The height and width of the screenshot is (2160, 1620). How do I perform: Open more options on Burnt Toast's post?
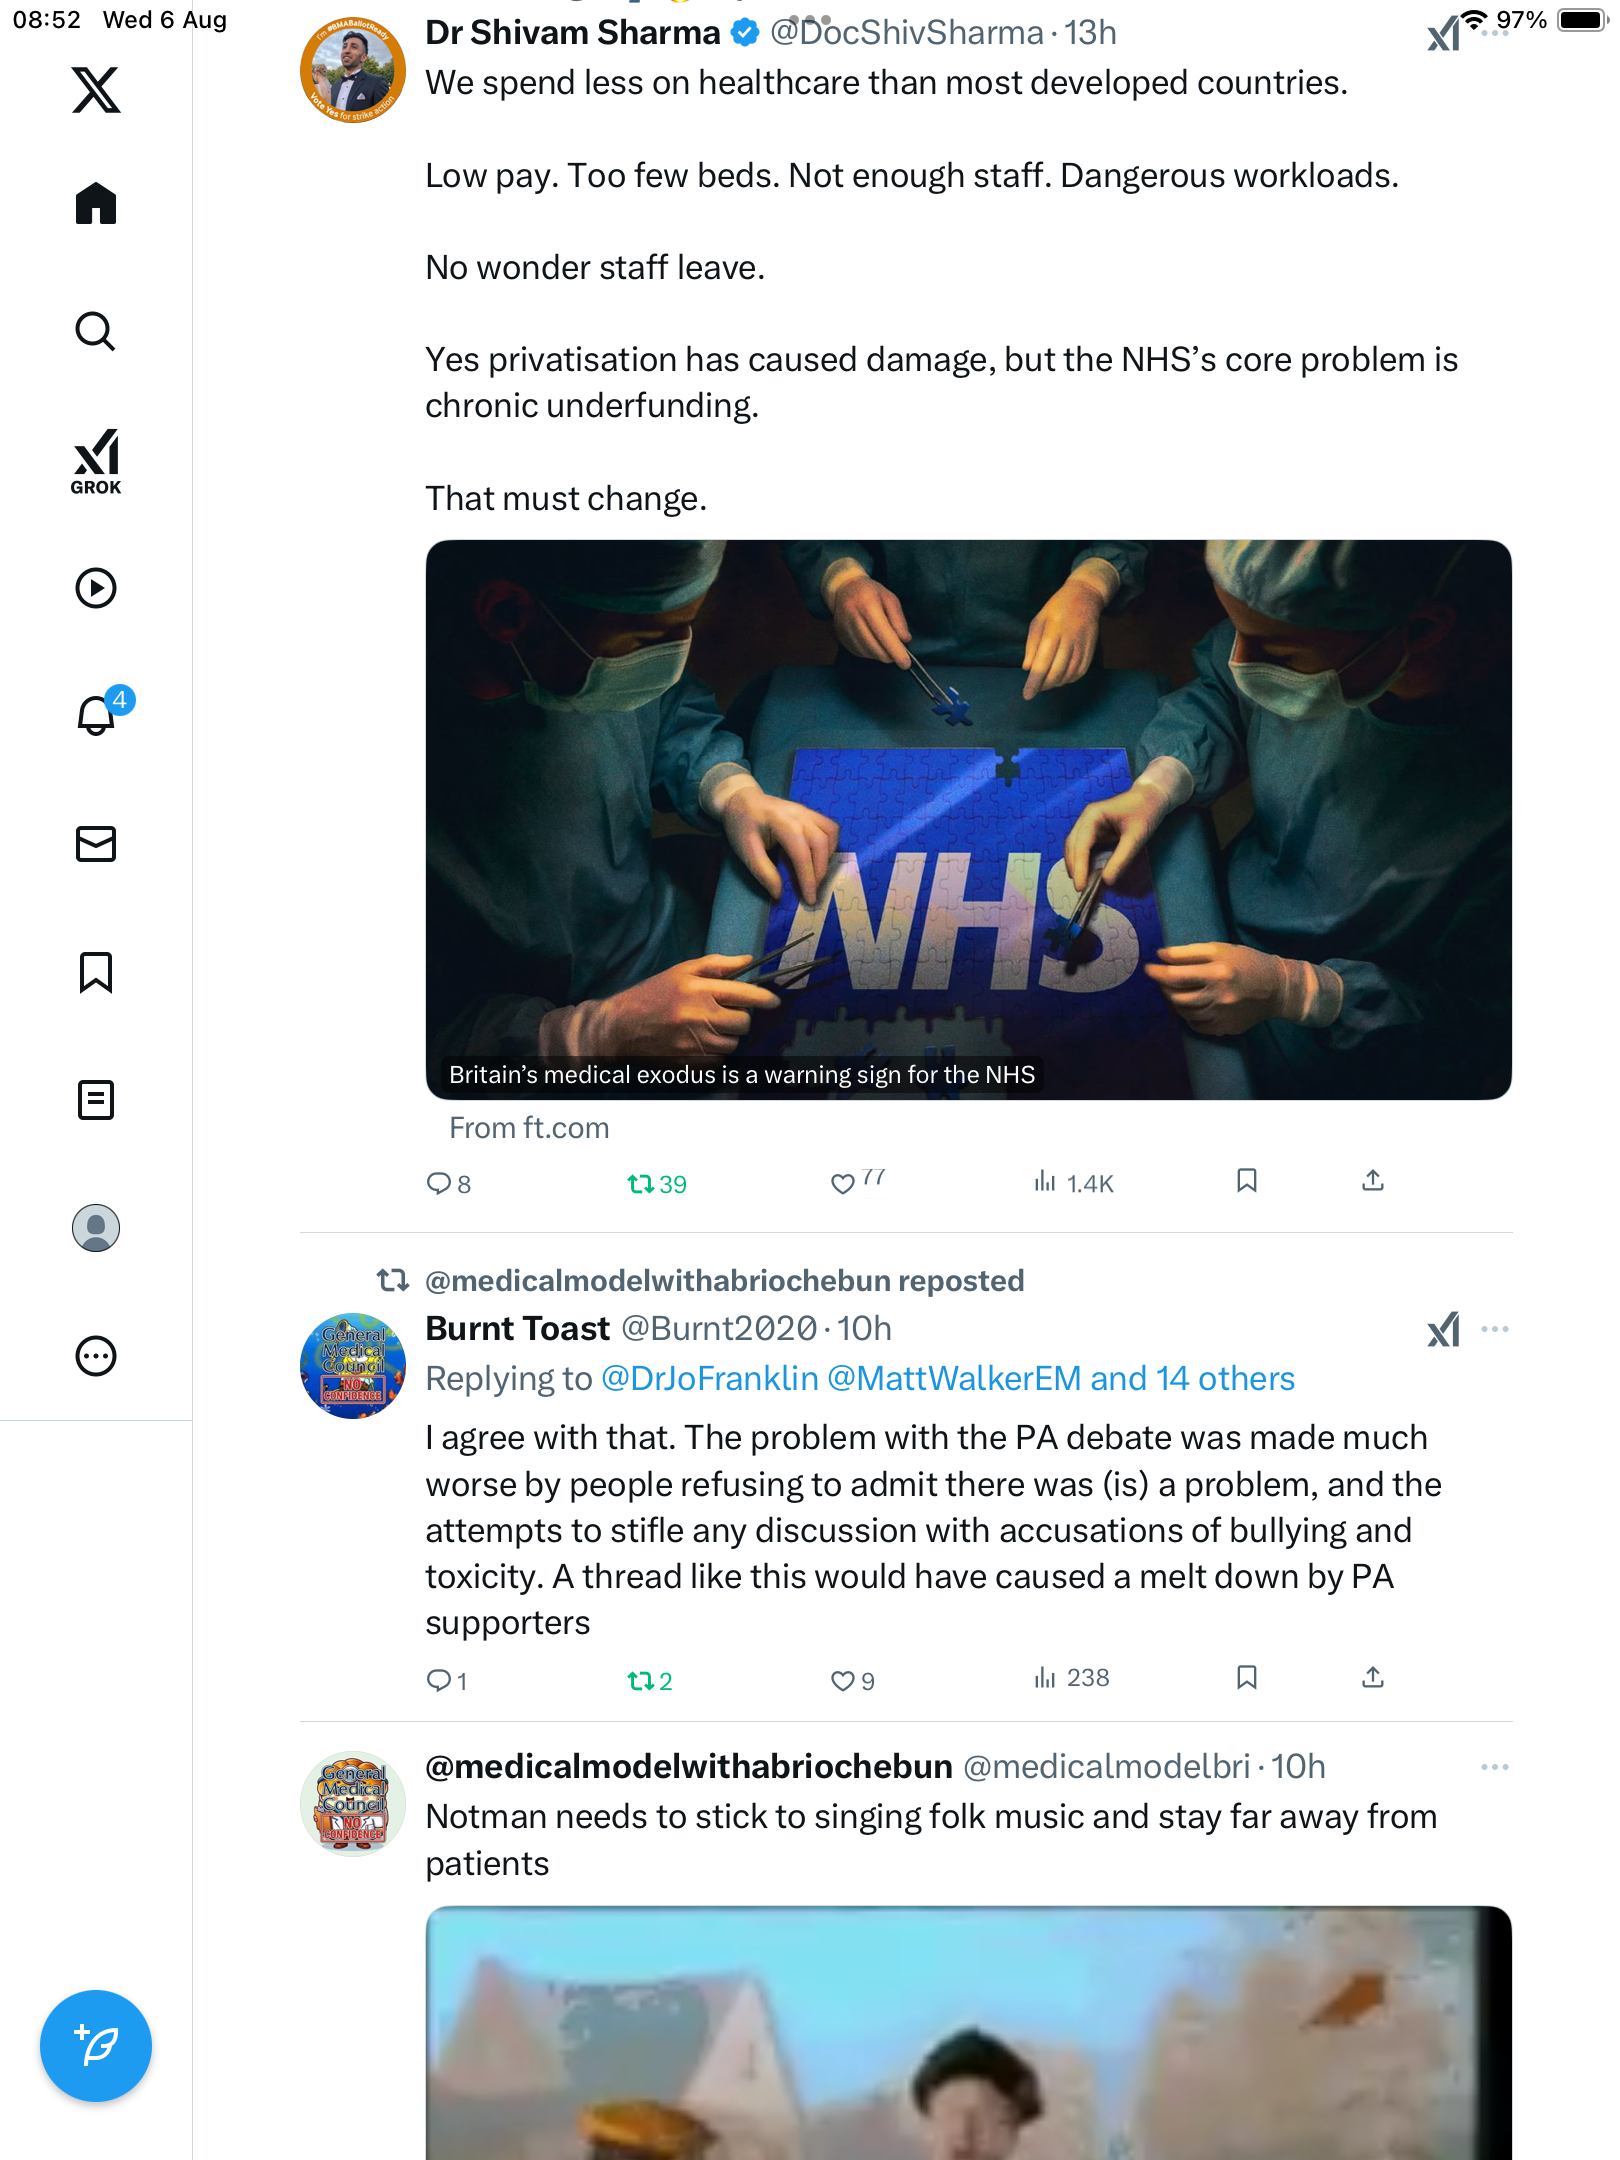tap(1495, 1329)
